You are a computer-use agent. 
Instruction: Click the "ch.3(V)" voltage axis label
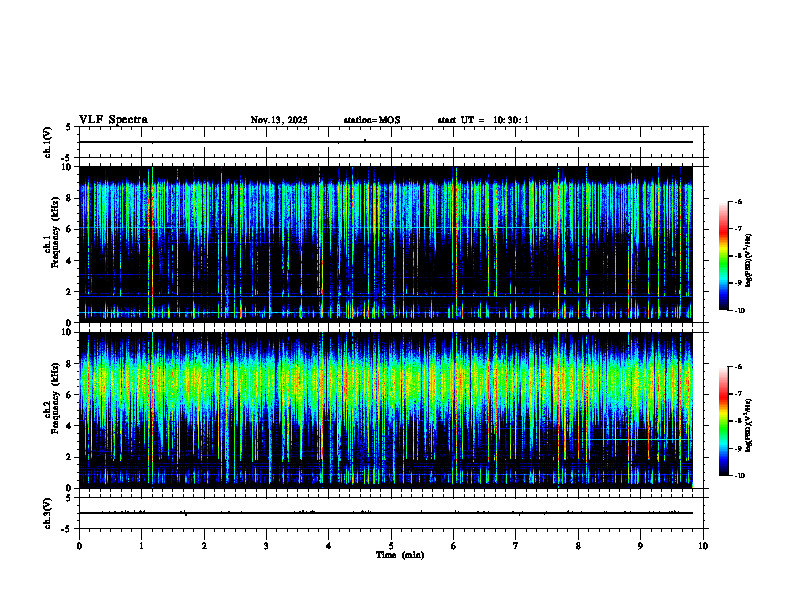tap(47, 513)
